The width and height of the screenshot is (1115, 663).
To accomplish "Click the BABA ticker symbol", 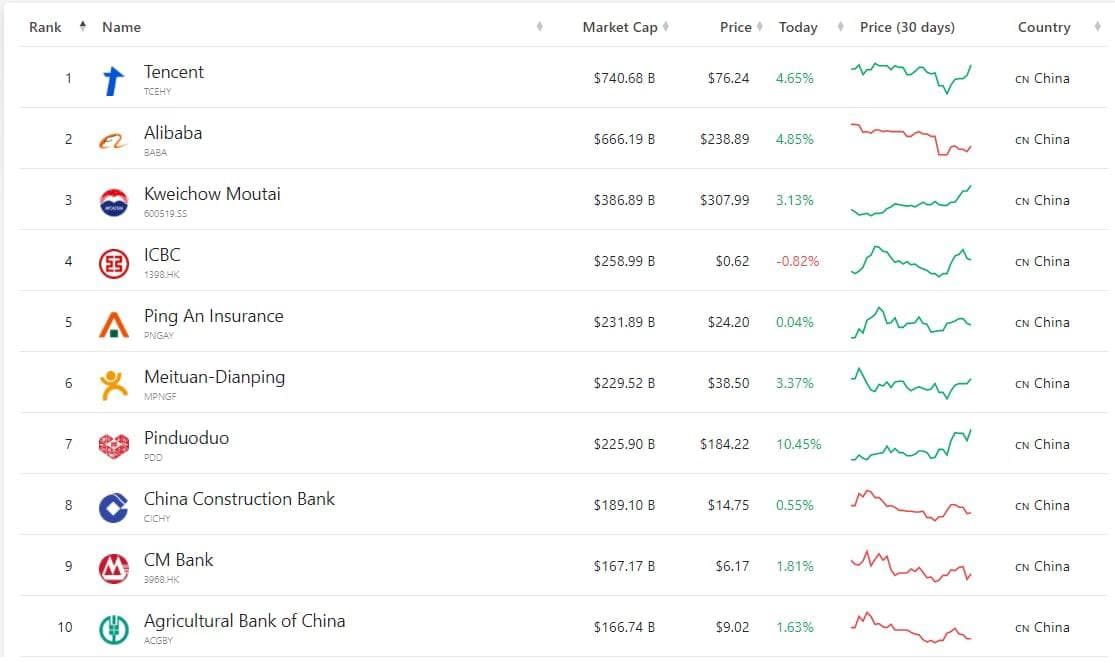I will point(155,152).
